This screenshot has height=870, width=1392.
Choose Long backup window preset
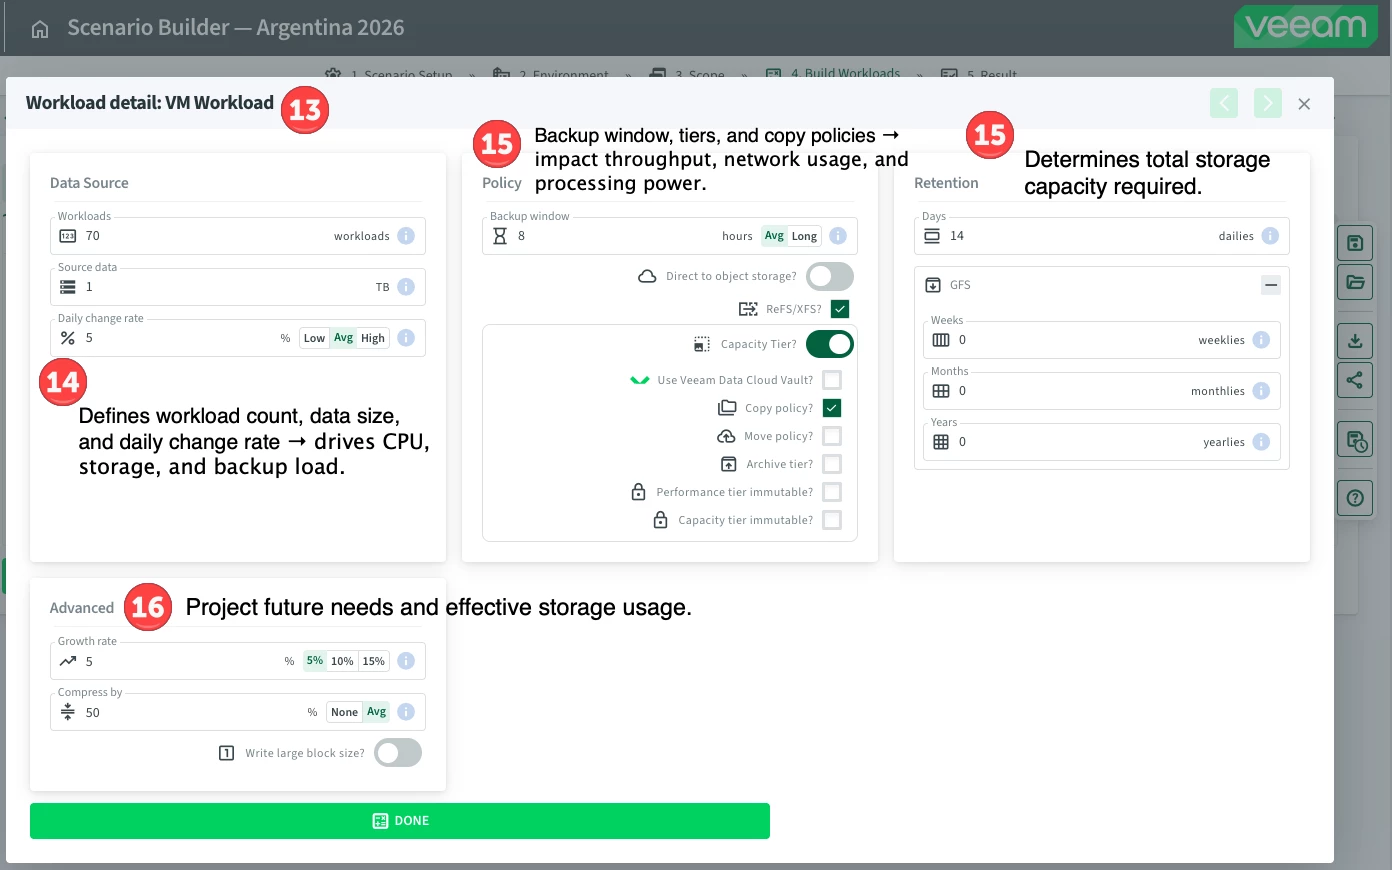coord(805,236)
